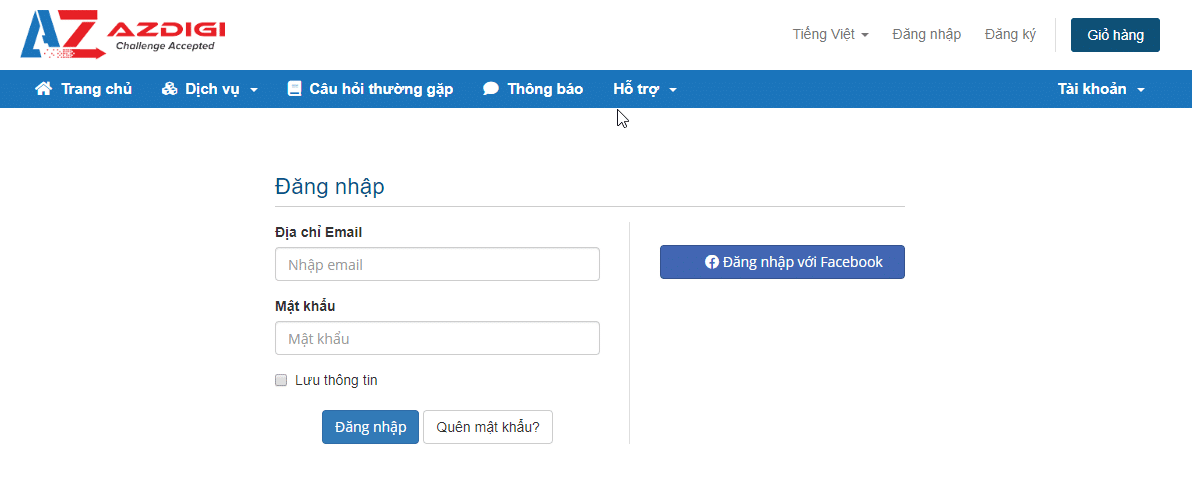The image size is (1192, 490).
Task: Click the cubes icon beside Dịch vụ
Action: click(x=169, y=89)
